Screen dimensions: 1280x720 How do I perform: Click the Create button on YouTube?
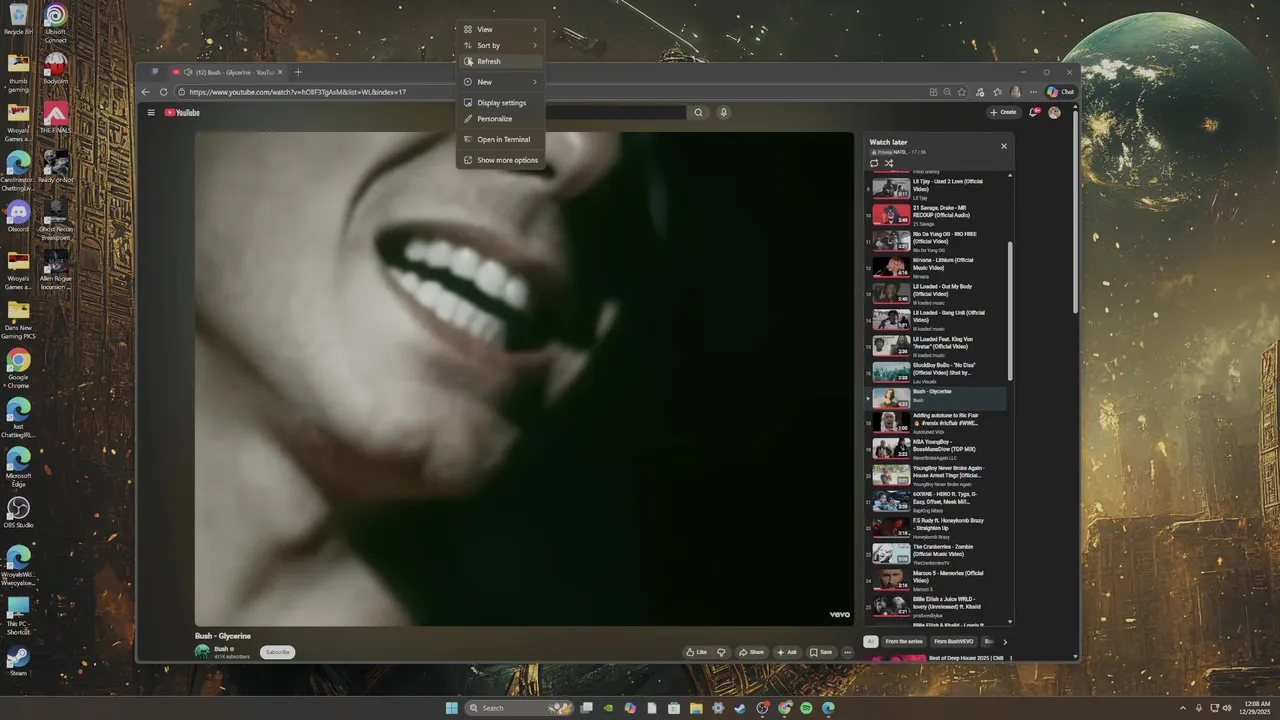click(x=1004, y=112)
